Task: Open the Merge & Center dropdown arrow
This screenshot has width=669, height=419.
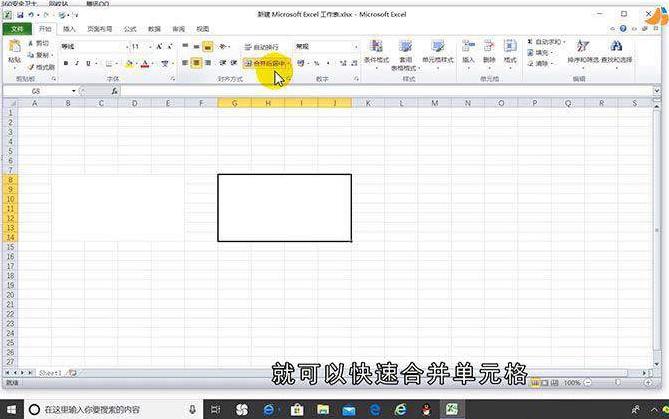Action: (x=288, y=63)
